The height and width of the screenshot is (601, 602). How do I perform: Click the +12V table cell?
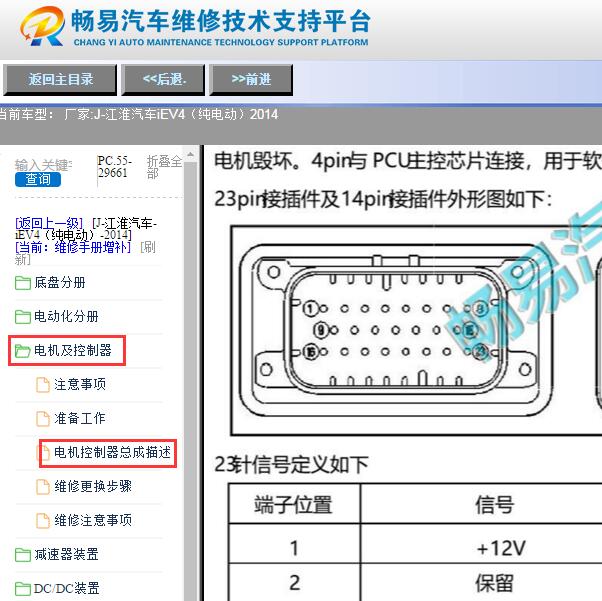pos(501,548)
